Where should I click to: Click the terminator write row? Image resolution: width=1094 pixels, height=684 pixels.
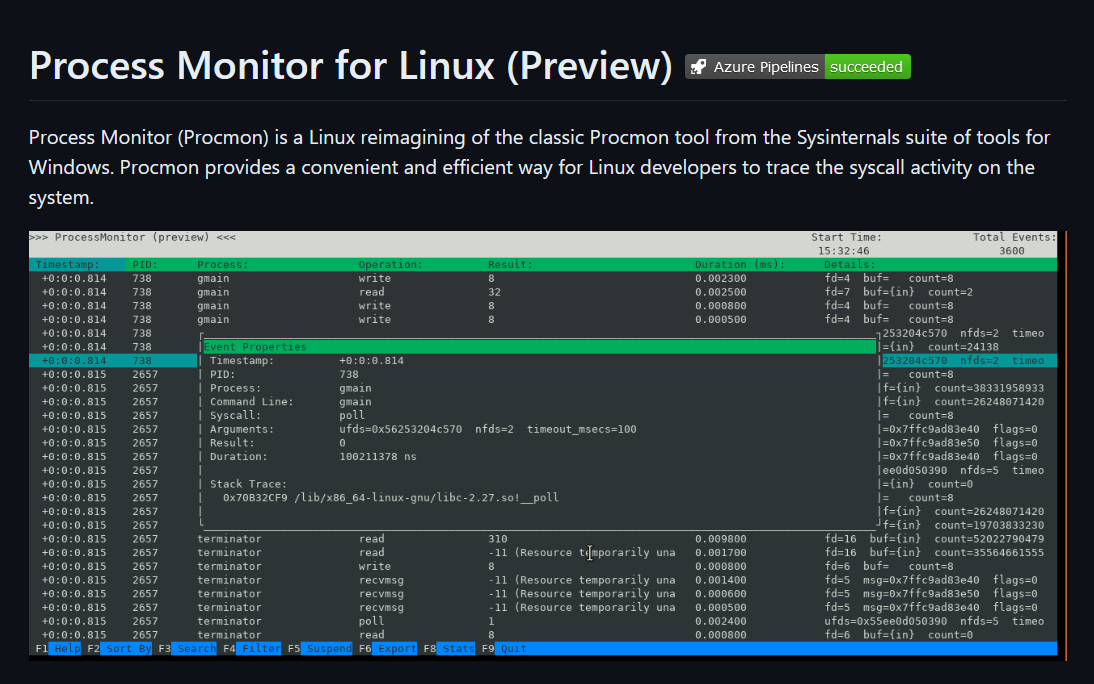pos(543,566)
